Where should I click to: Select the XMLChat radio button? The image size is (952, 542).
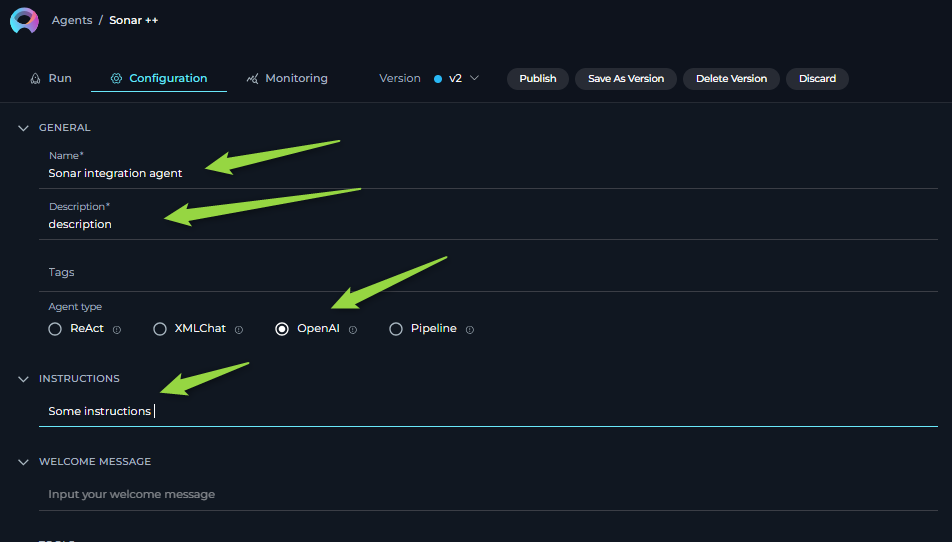tap(160, 329)
